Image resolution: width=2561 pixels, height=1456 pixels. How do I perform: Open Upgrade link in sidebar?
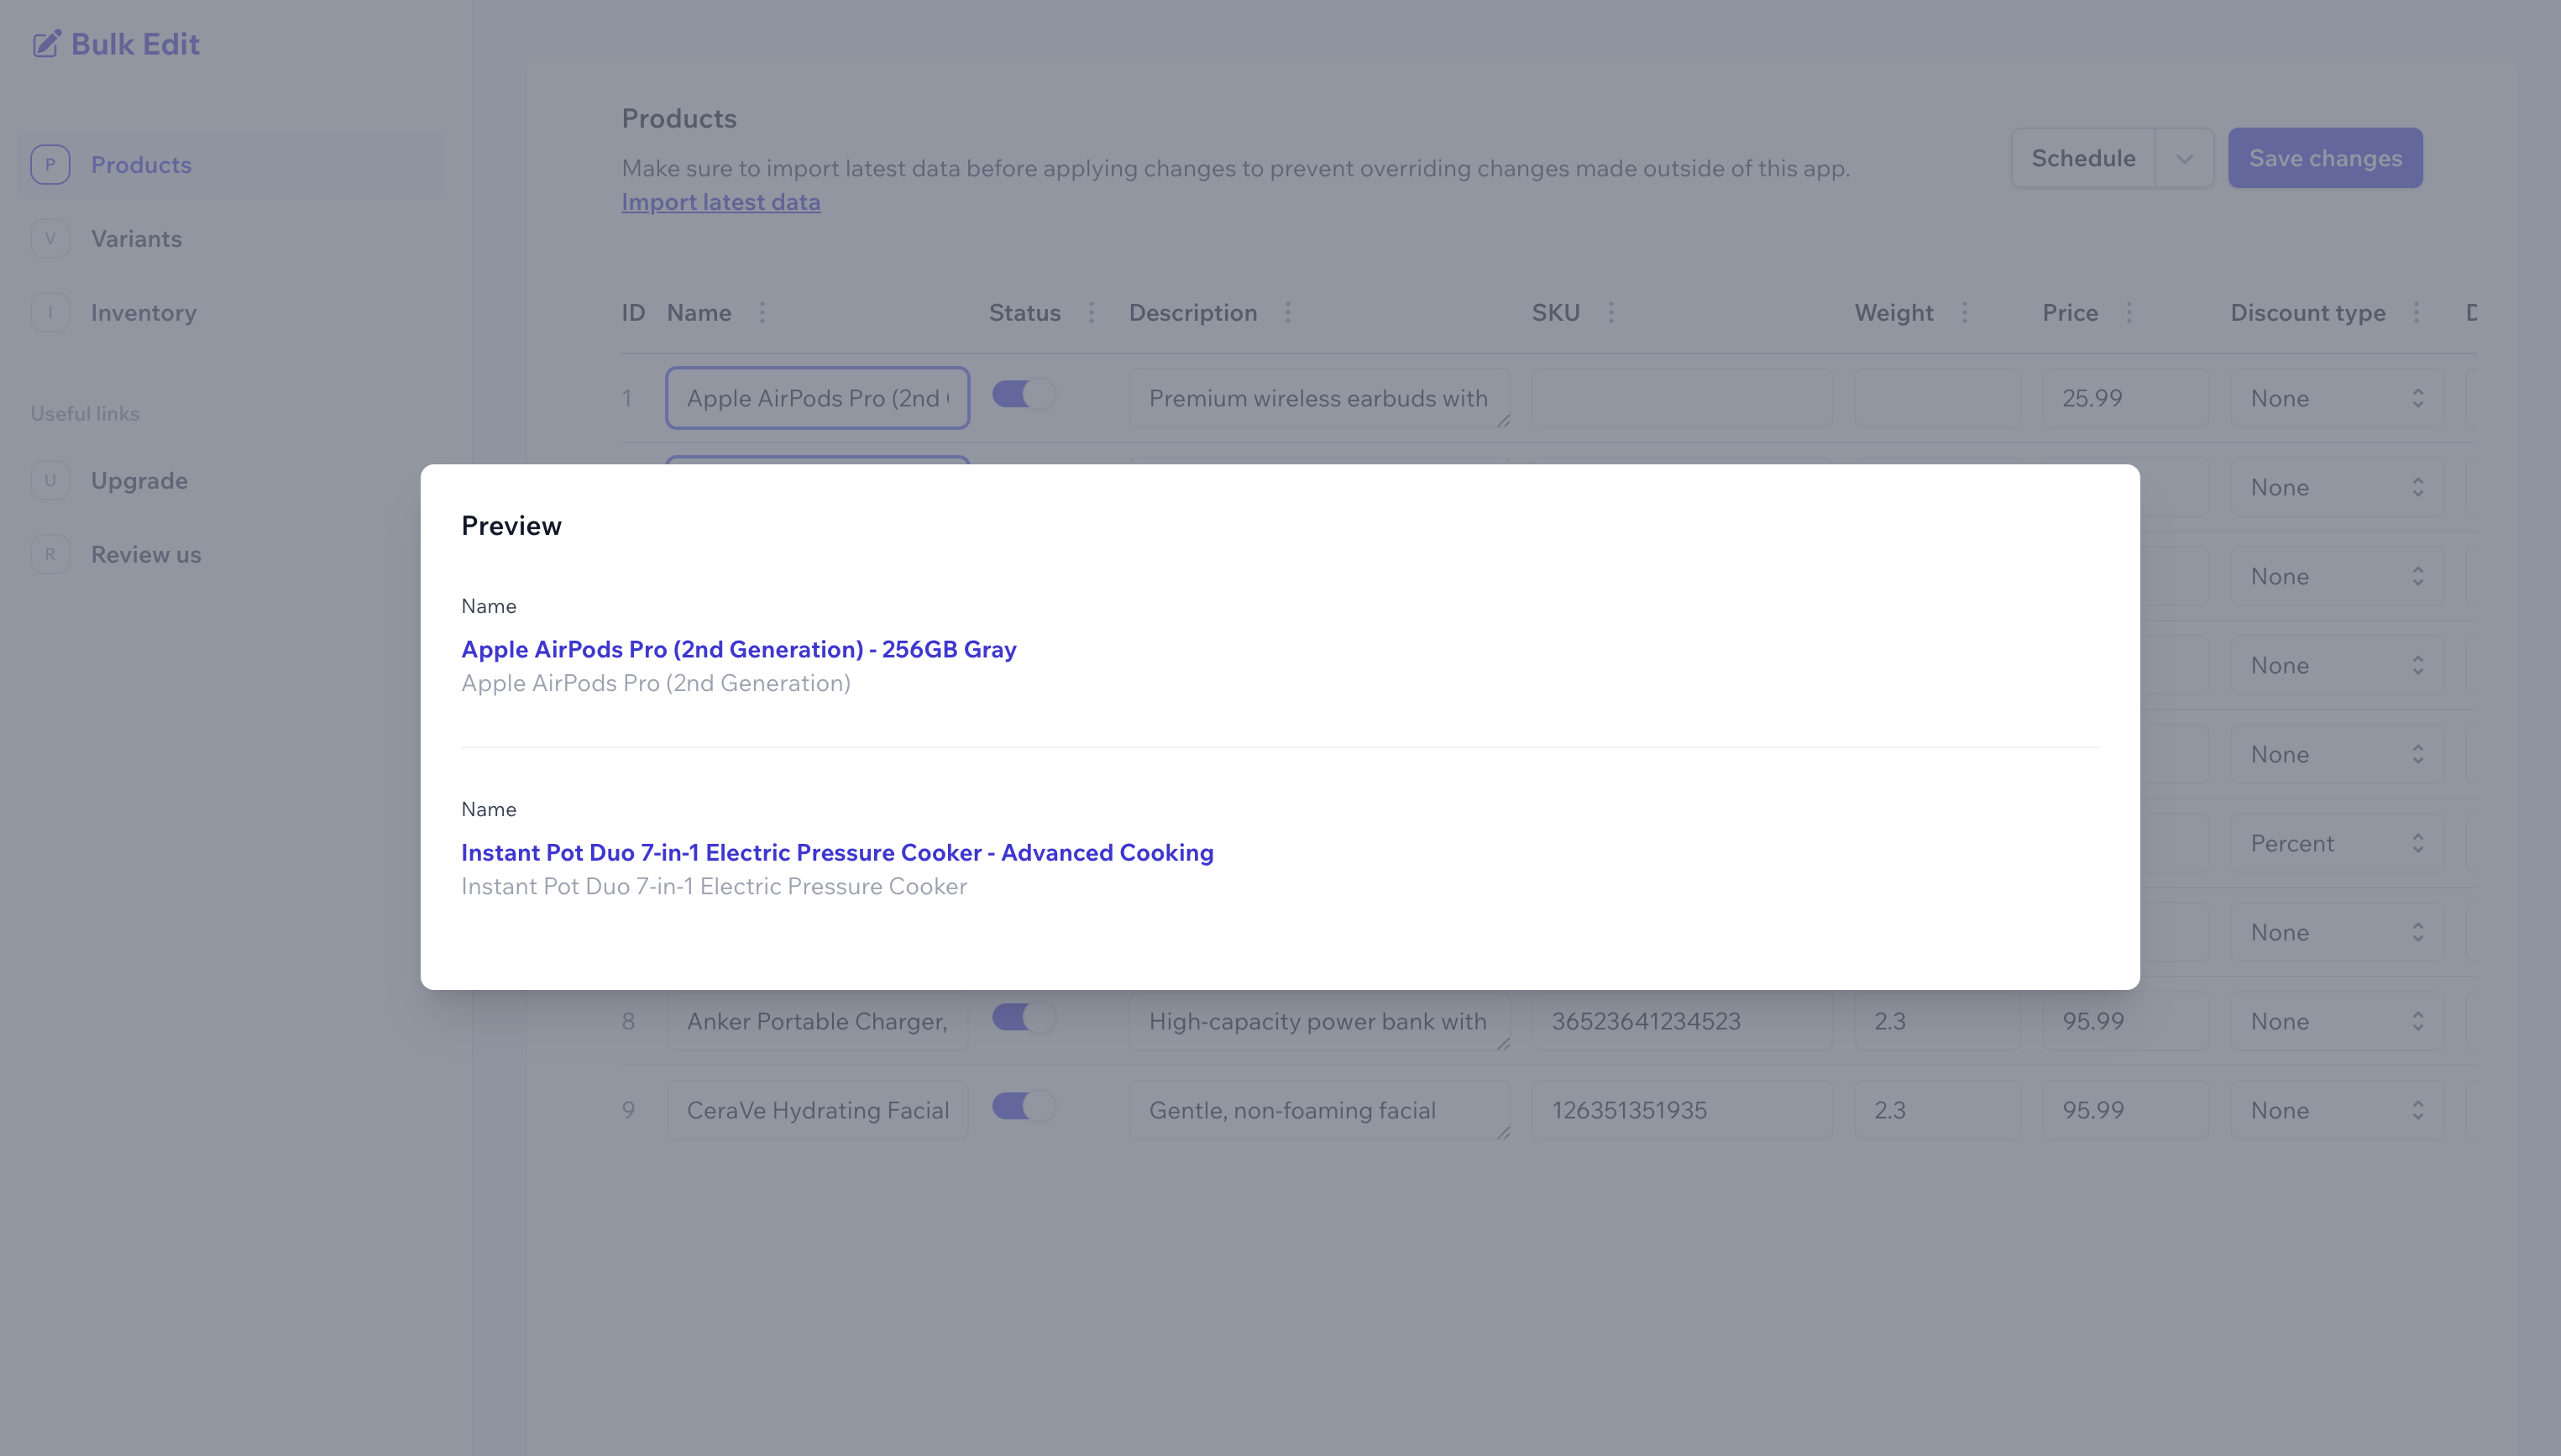232,481
